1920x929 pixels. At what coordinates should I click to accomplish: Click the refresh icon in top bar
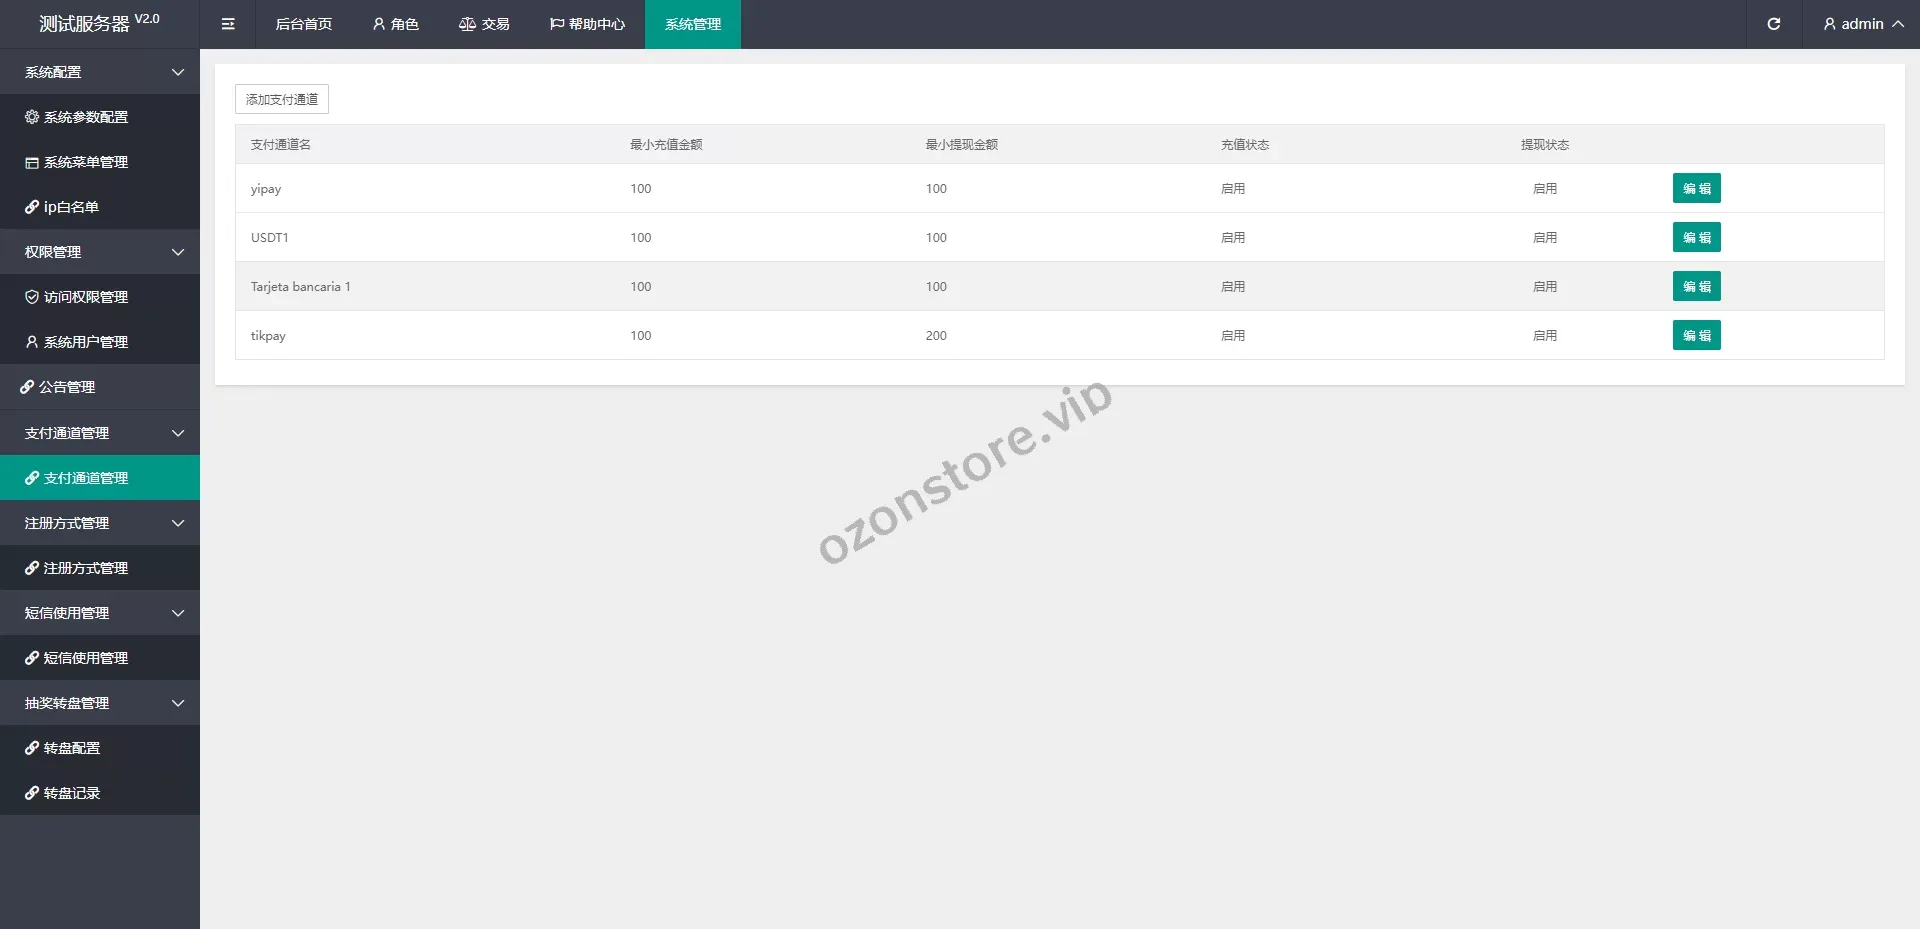(1773, 24)
